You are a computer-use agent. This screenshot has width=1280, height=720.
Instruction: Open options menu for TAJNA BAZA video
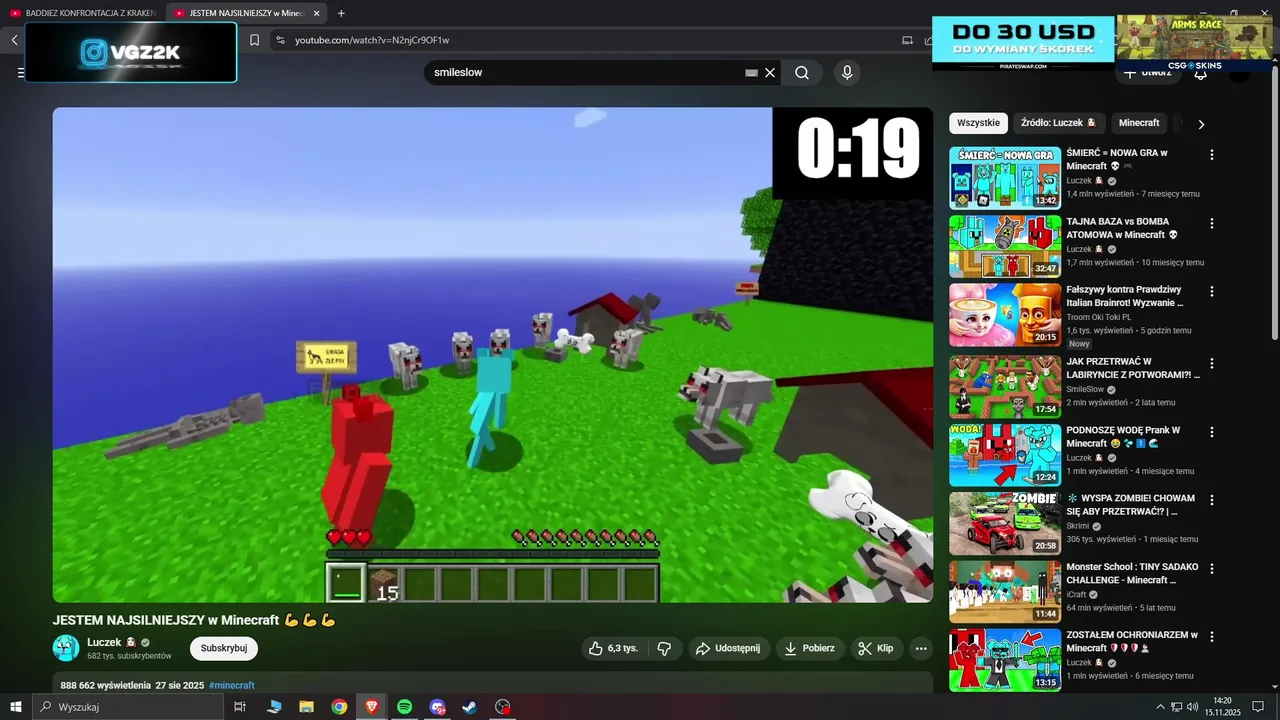[1212, 223]
